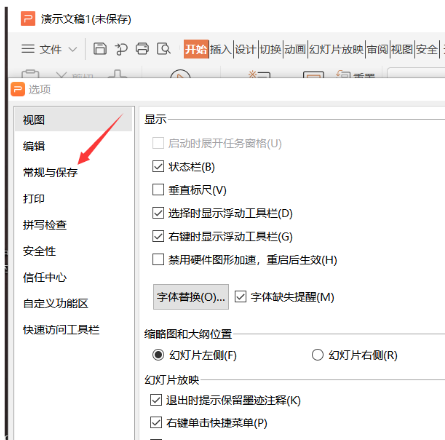Select 信任中心 in options sidebar

[x=74, y=277]
